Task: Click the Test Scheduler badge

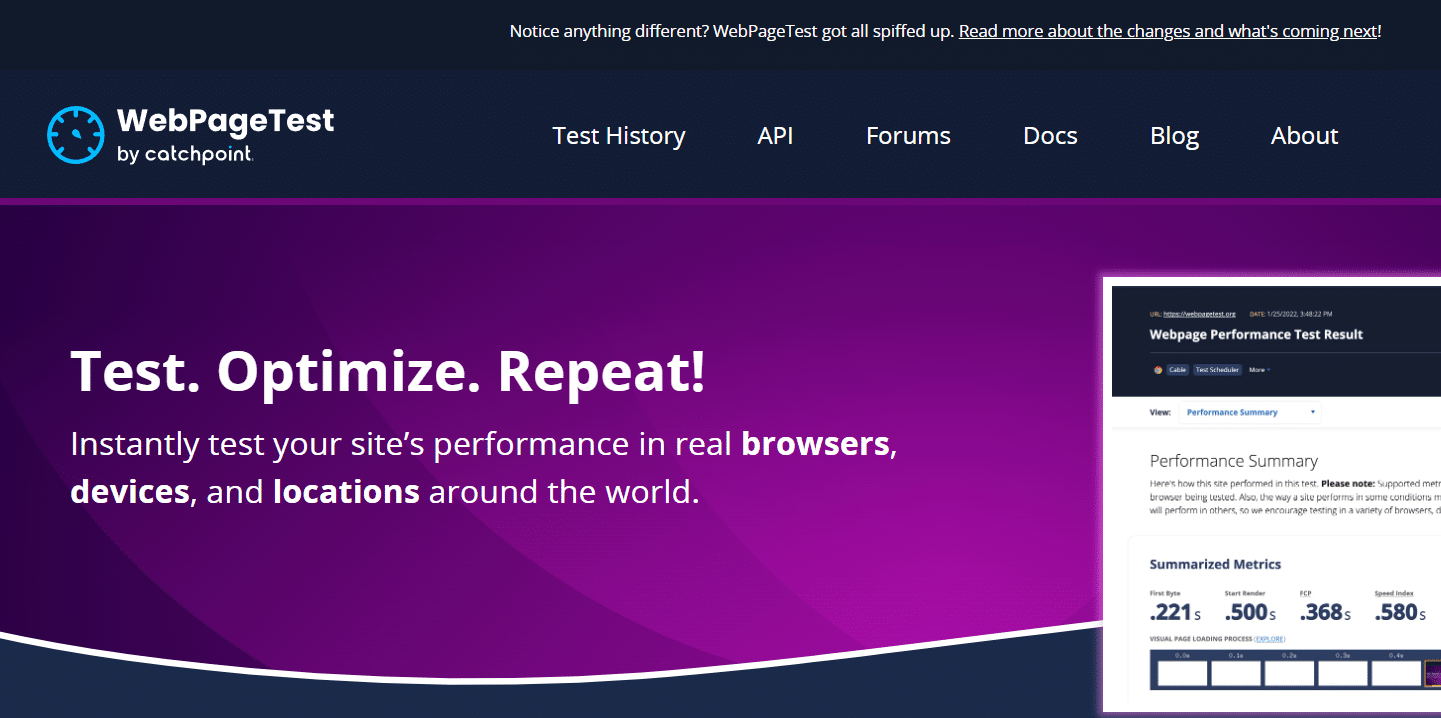Action: [x=1218, y=370]
